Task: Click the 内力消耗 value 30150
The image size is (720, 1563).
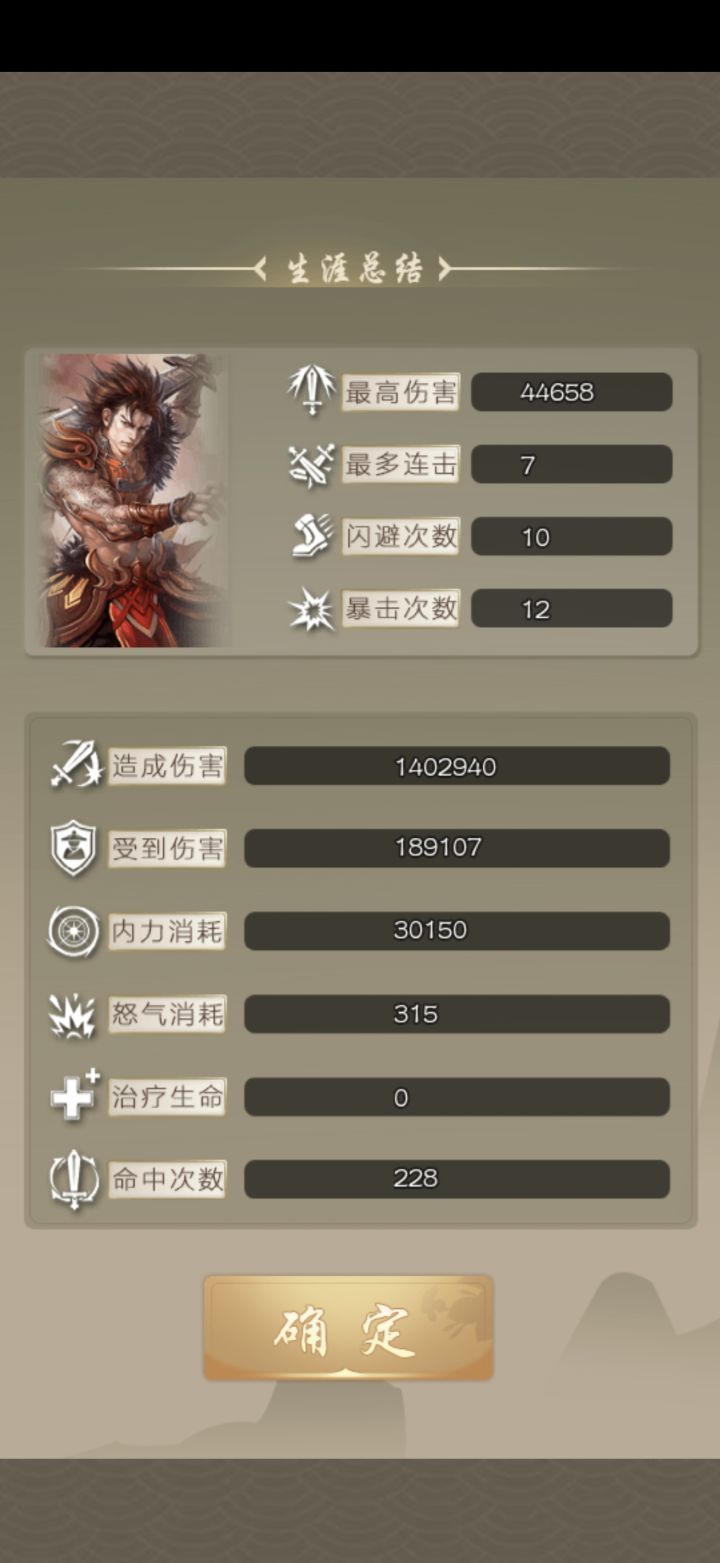Action: (x=457, y=931)
